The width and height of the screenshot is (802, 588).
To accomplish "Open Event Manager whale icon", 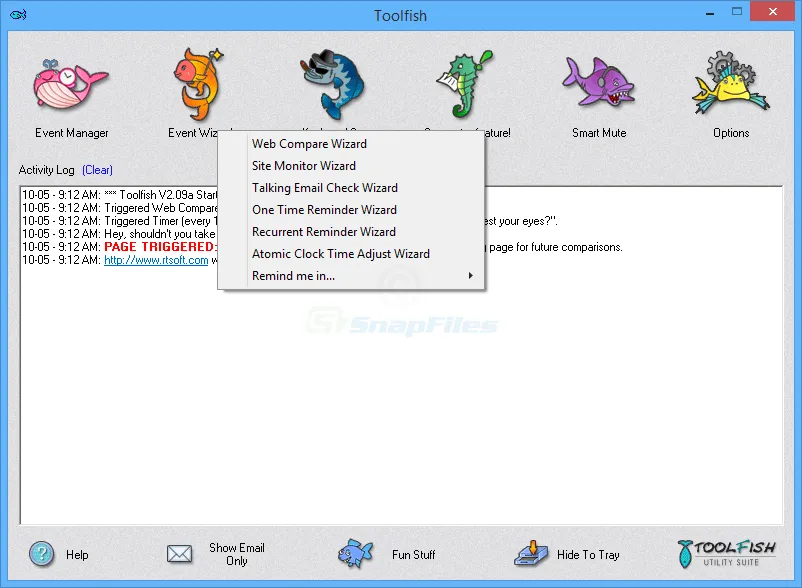I will pyautogui.click(x=71, y=85).
